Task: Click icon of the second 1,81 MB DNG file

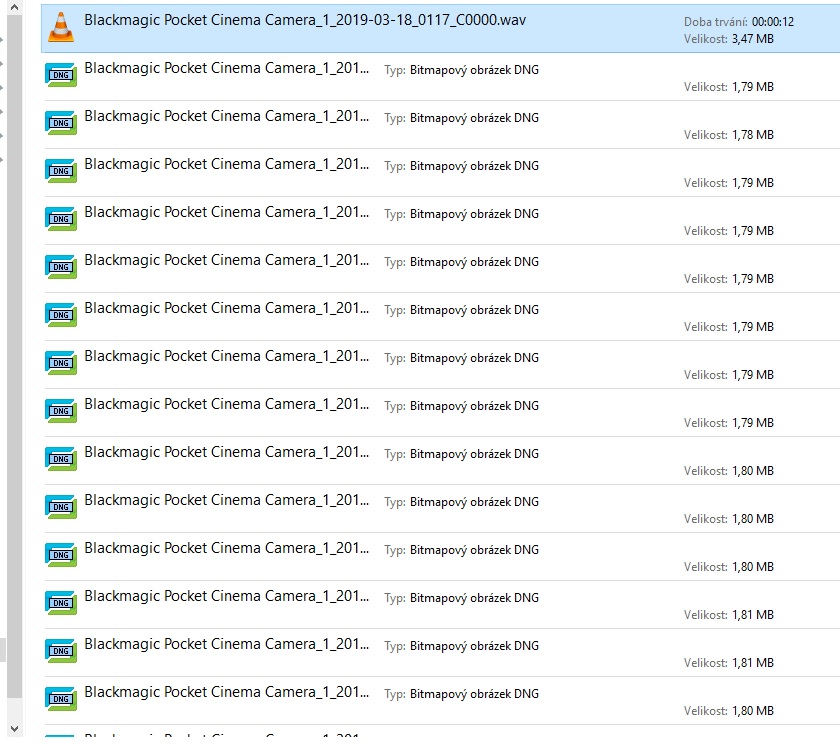Action: pyautogui.click(x=61, y=651)
